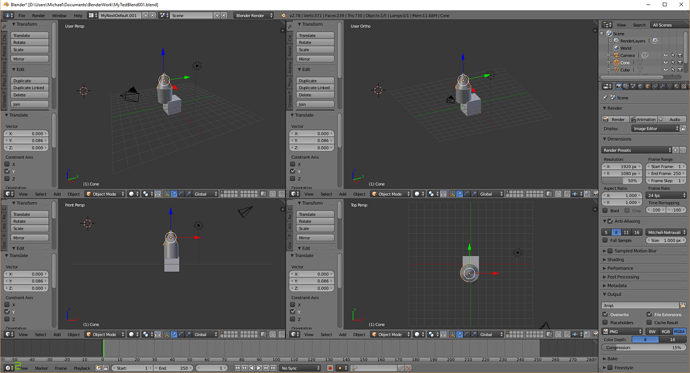
Task: Select 11 anti-aliasing samples
Action: [x=626, y=232]
